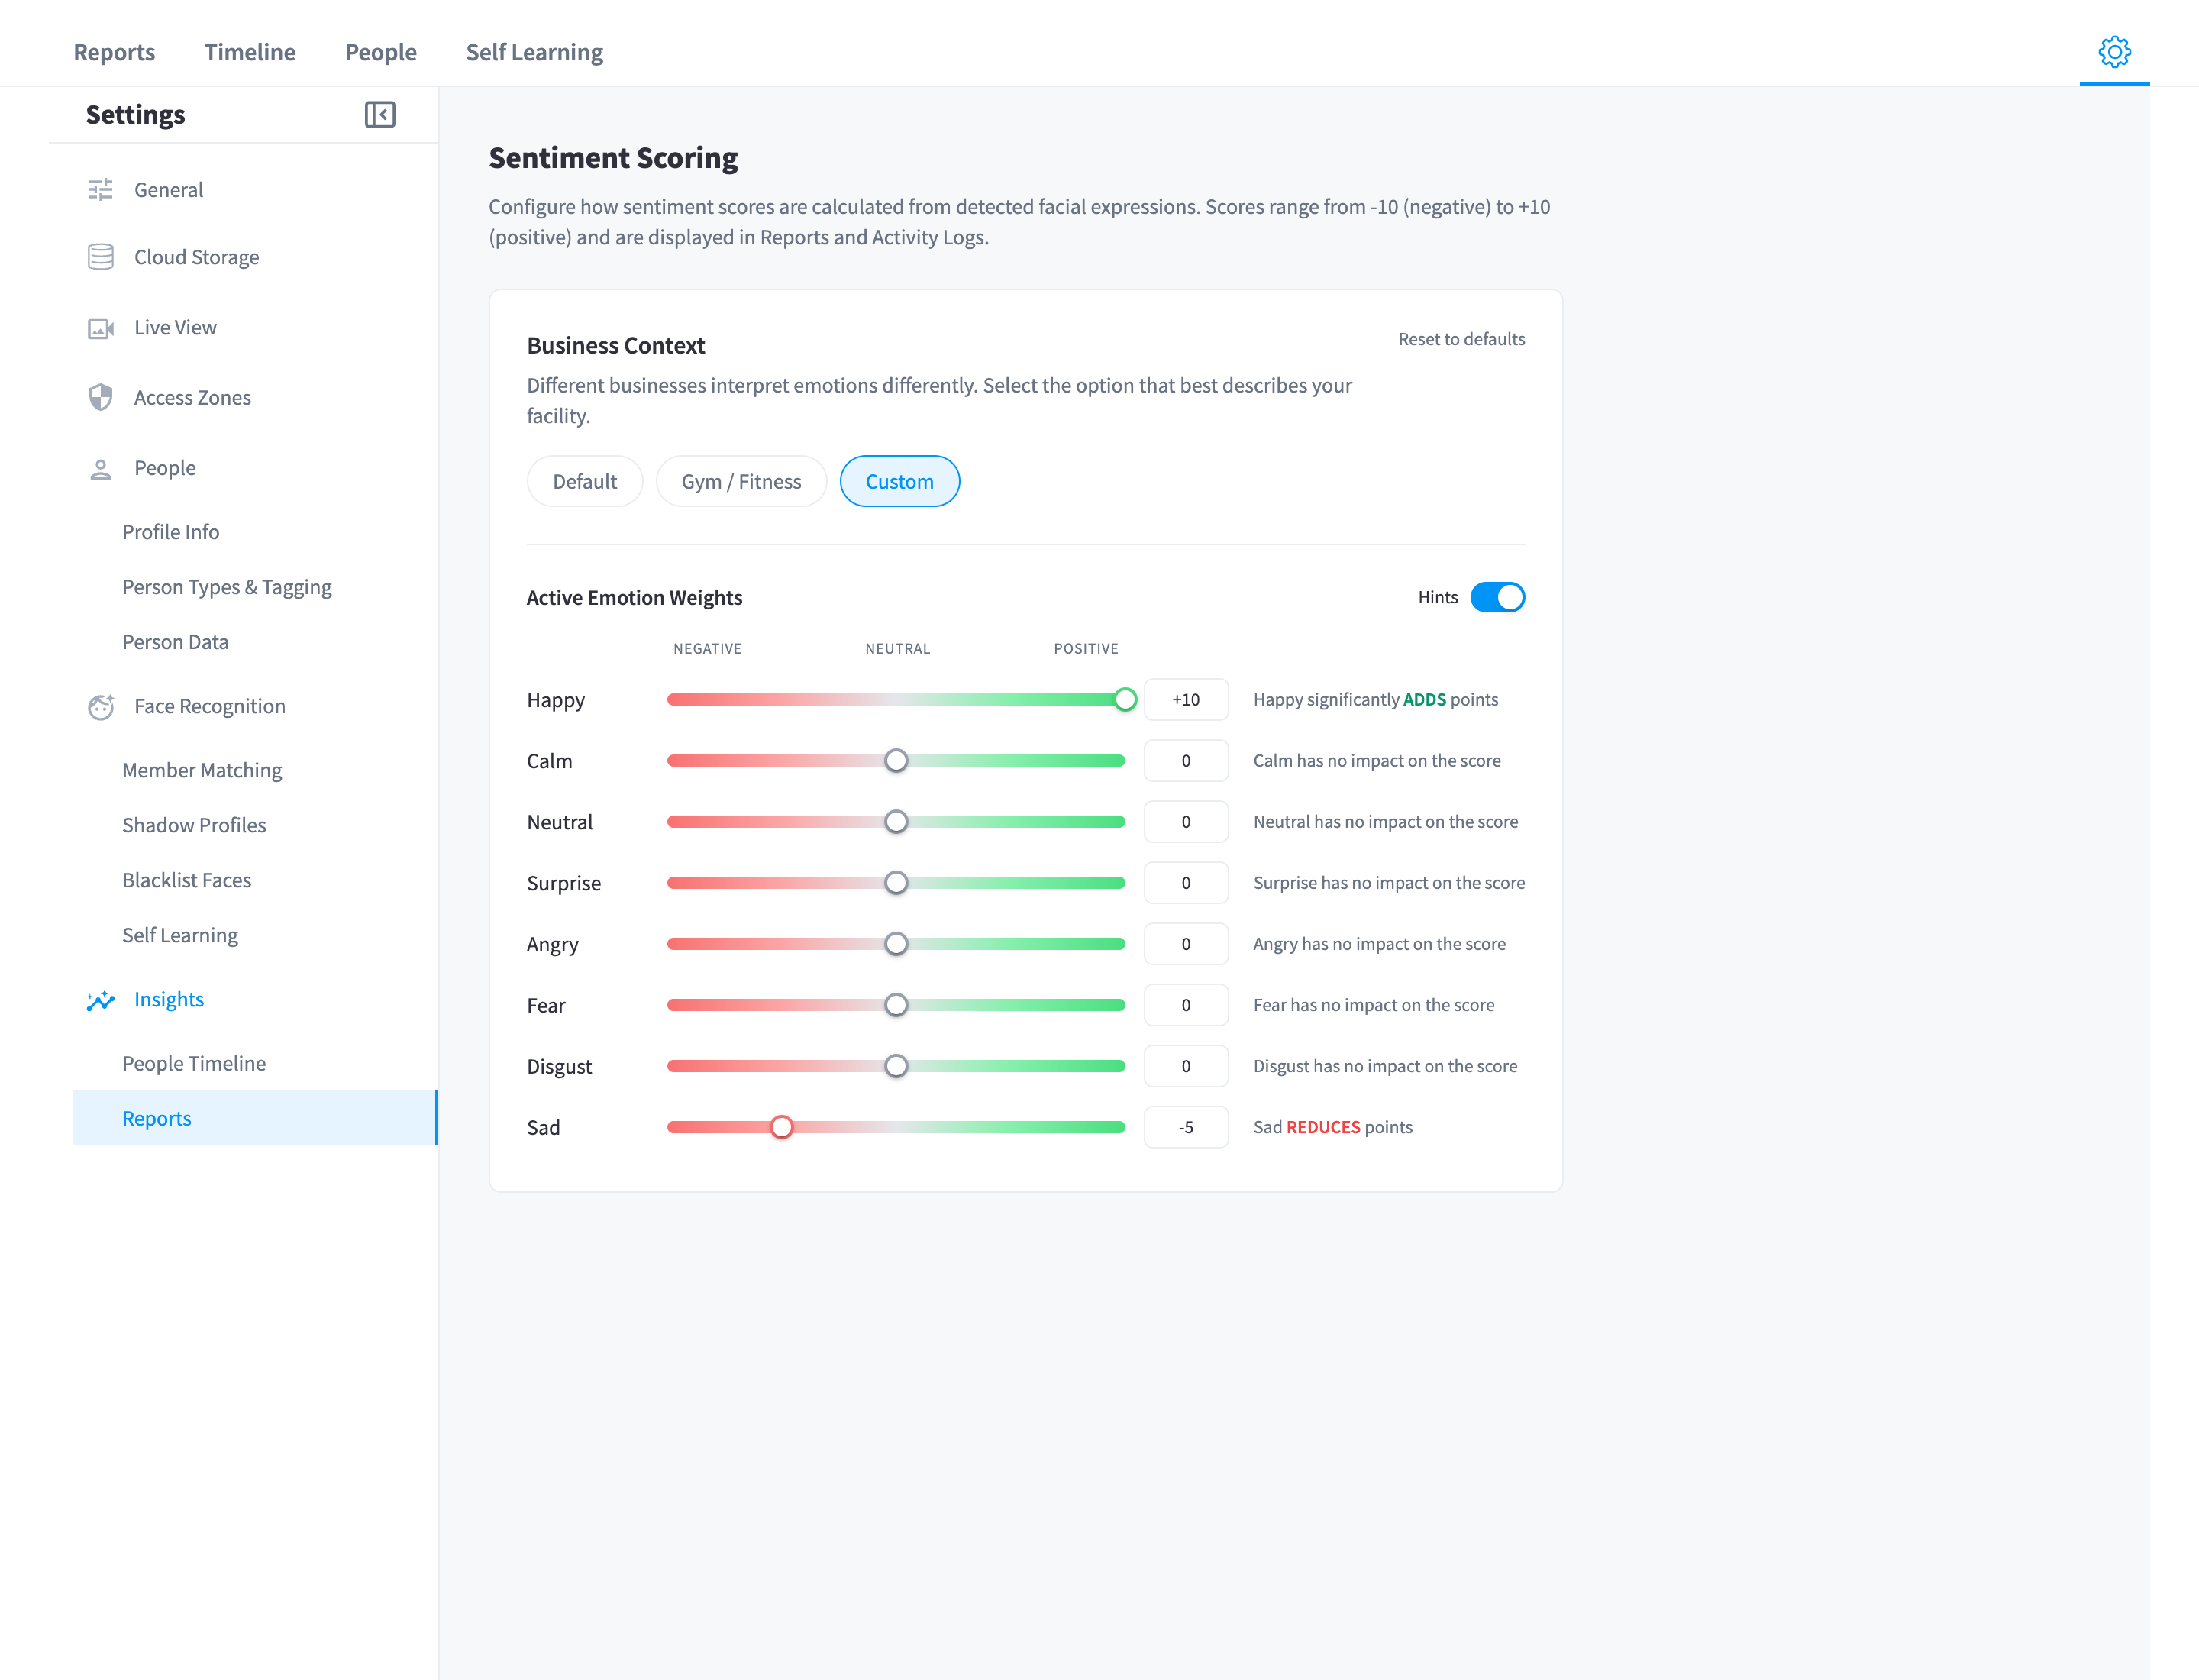The width and height of the screenshot is (2199, 1680).
Task: Click the Happy weight slider handle
Action: 1125,700
